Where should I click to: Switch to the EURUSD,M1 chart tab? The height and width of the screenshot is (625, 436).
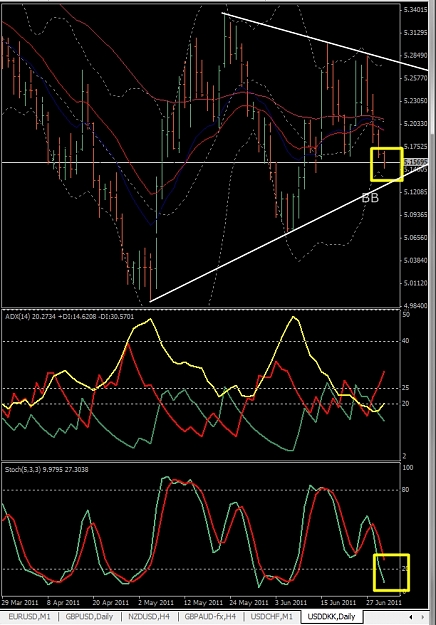point(29,616)
